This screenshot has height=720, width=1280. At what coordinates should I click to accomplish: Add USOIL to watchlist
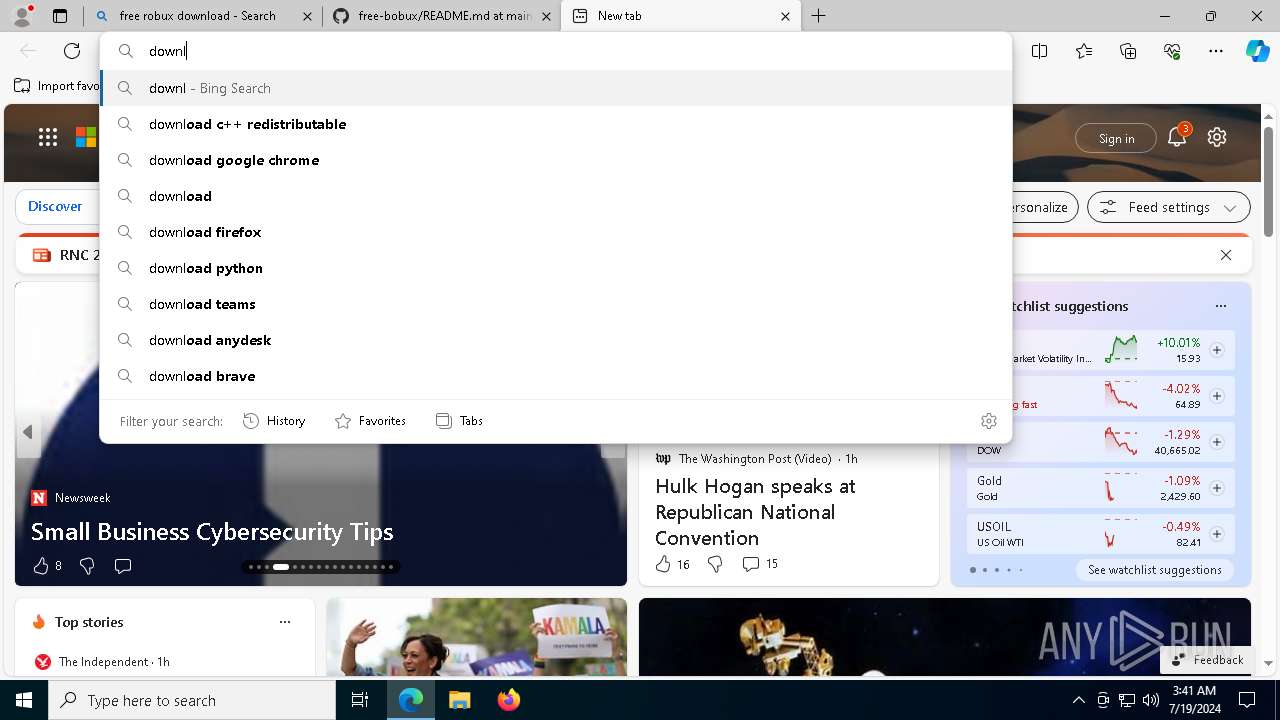coord(1217,534)
